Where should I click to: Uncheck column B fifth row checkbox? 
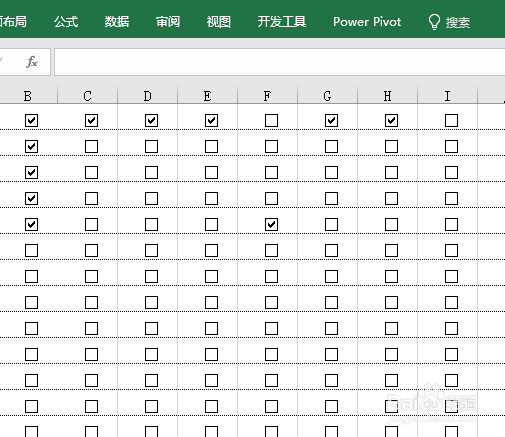tap(31, 224)
